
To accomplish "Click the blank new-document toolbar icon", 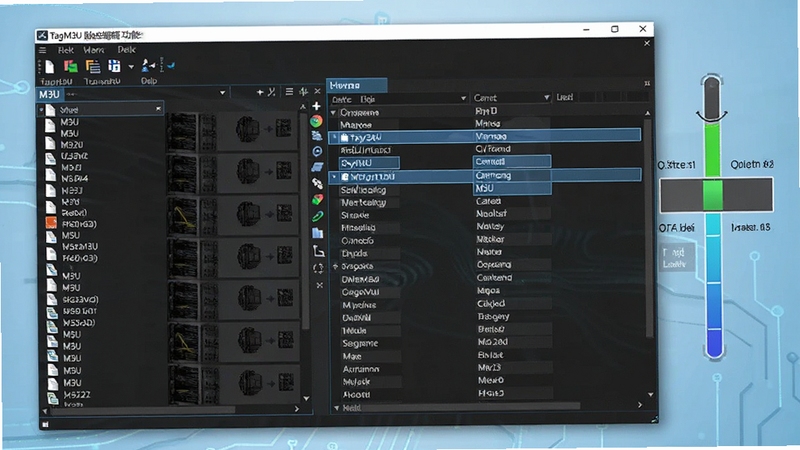I will click(49, 66).
